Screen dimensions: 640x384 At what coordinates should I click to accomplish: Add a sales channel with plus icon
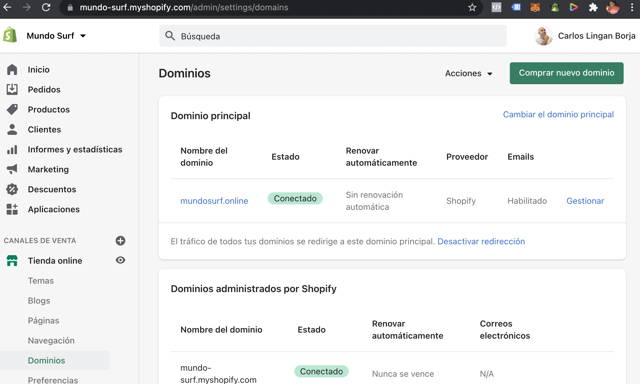pos(120,241)
